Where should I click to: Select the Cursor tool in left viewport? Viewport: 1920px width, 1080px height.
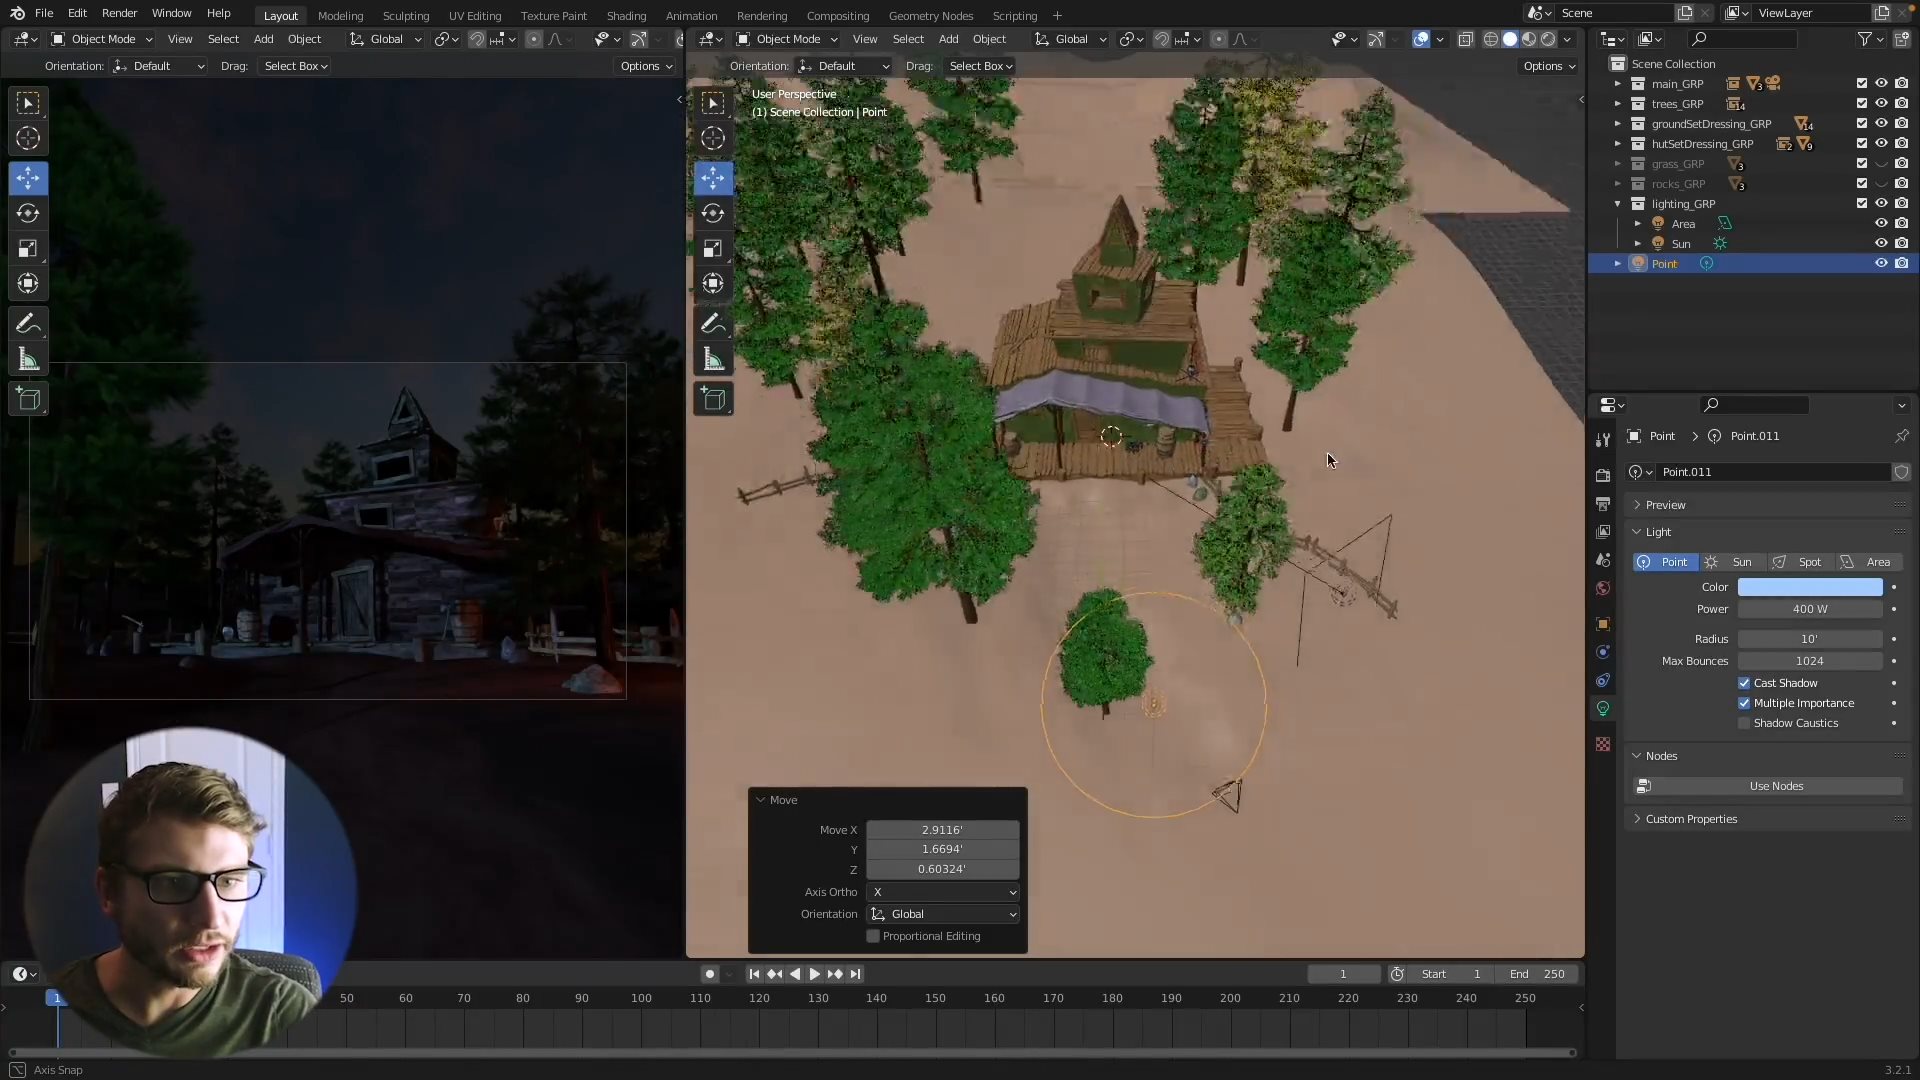pos(28,138)
